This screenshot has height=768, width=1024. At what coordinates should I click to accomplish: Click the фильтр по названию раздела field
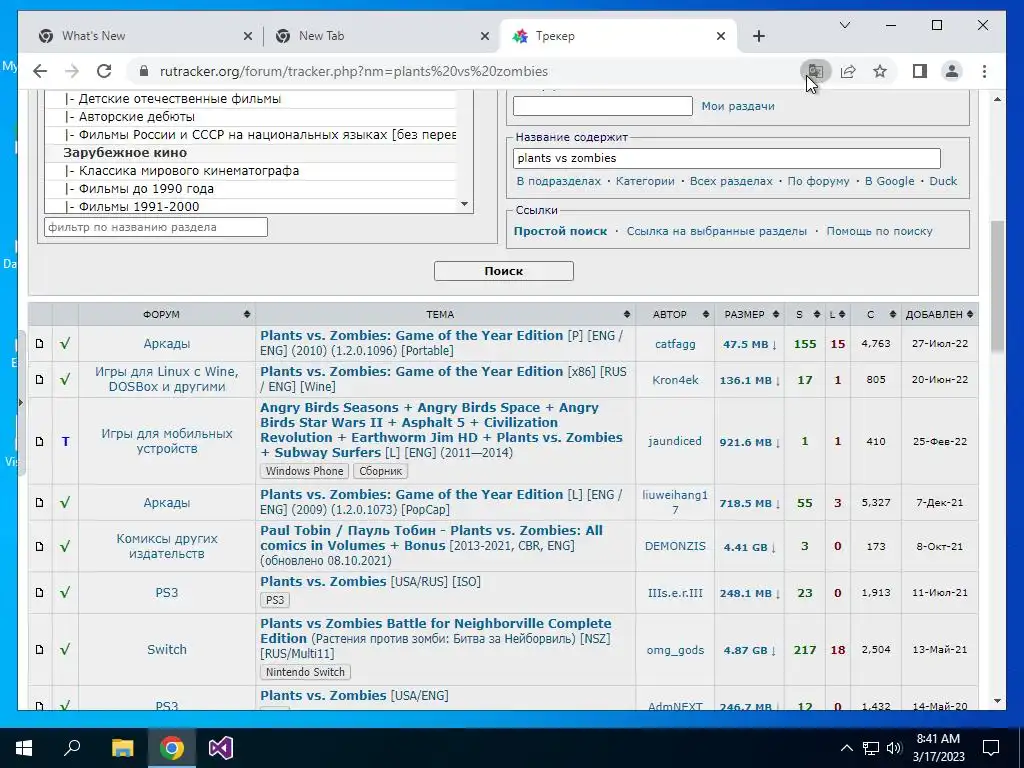pyautogui.click(x=156, y=227)
